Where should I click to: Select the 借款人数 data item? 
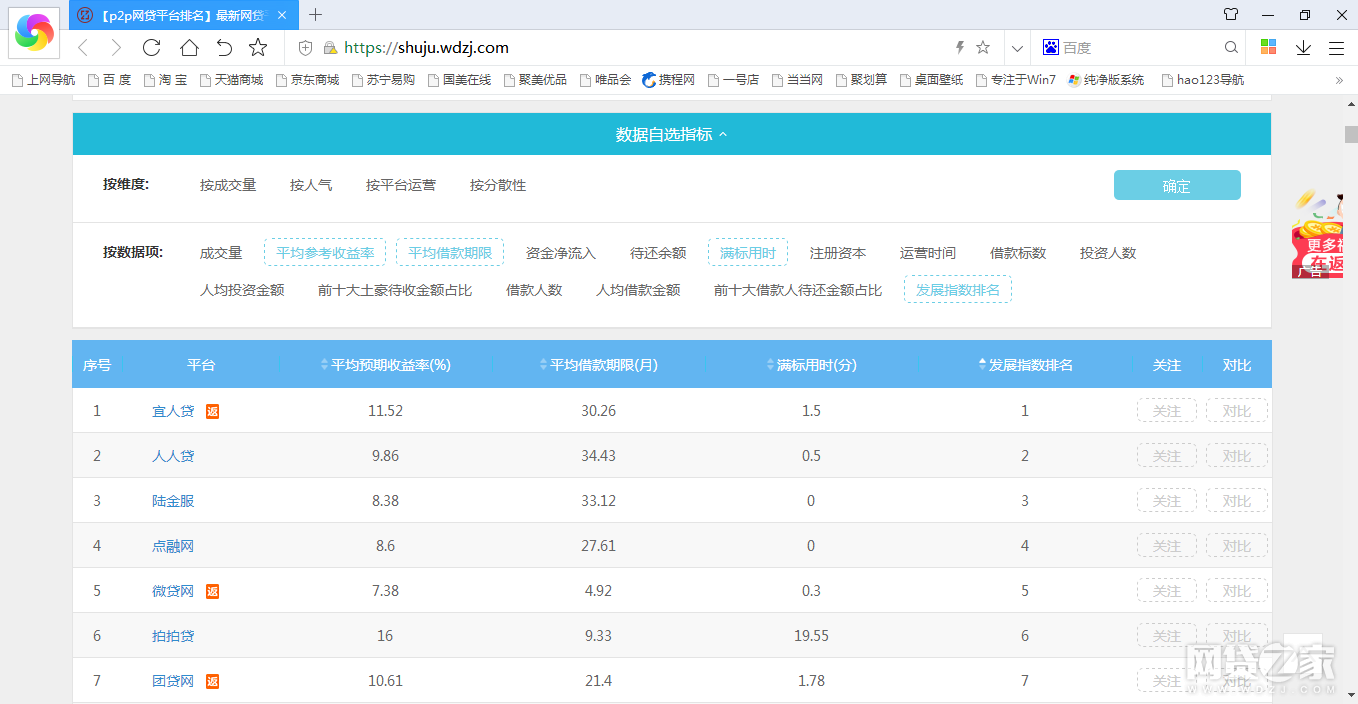(534, 290)
